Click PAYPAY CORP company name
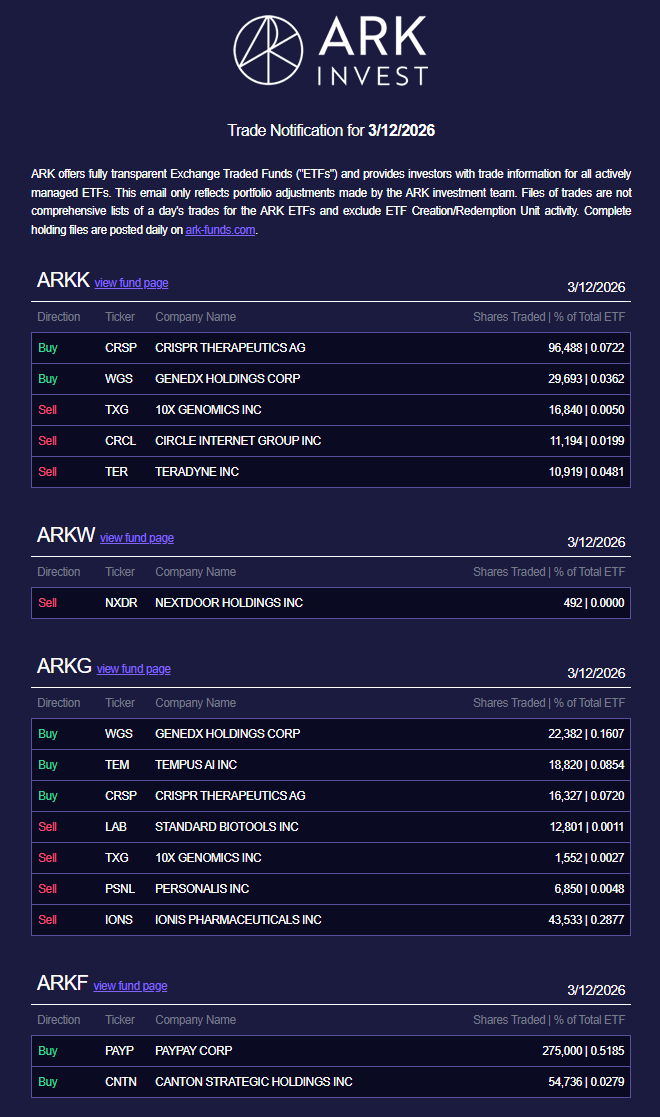Image resolution: width=660 pixels, height=1117 pixels. point(194,1051)
